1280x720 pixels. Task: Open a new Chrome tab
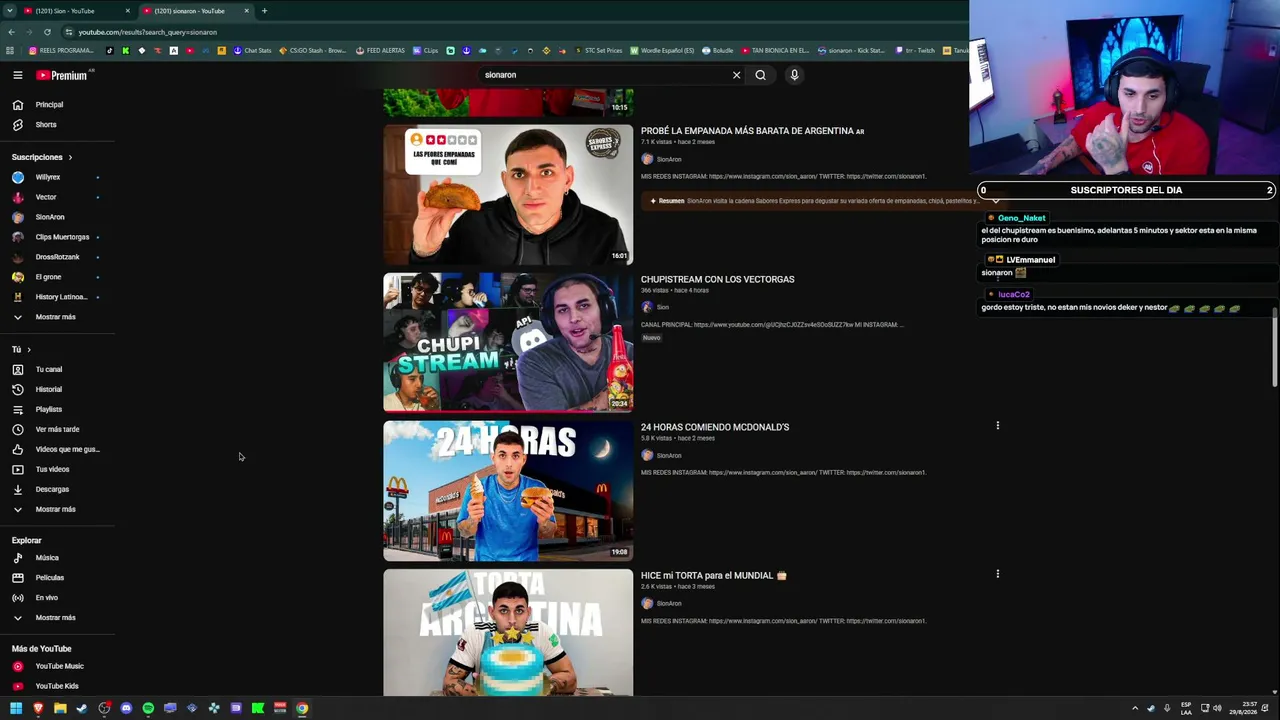(x=264, y=11)
